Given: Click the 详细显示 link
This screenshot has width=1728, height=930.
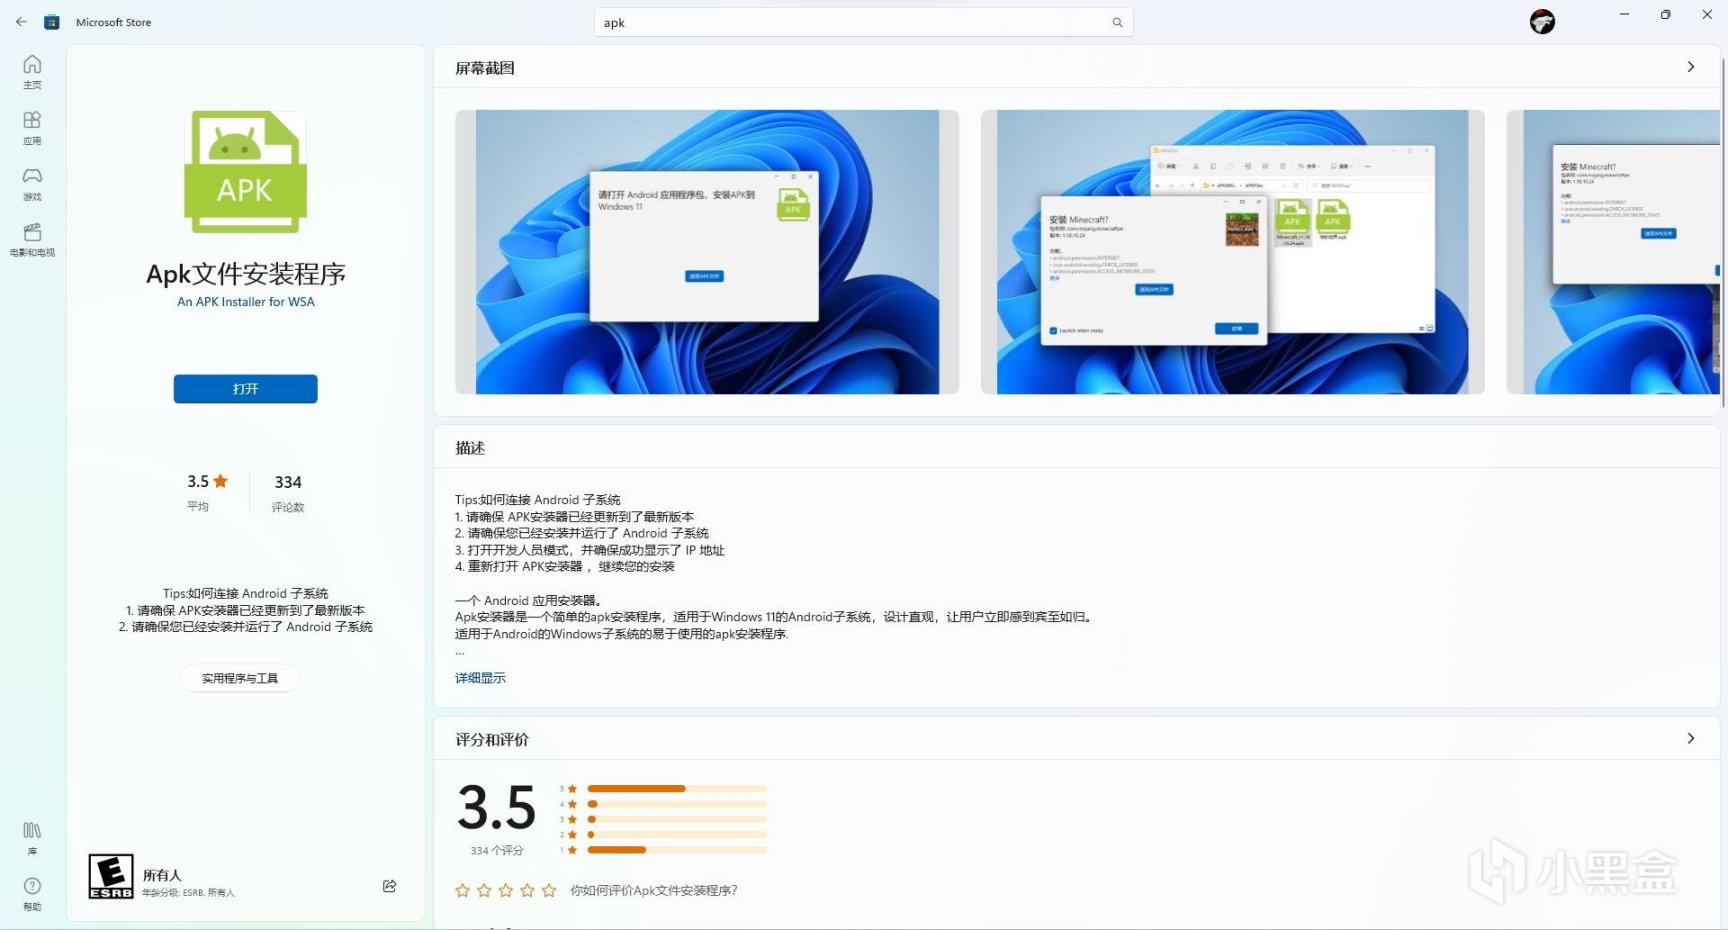Looking at the screenshot, I should tap(480, 678).
